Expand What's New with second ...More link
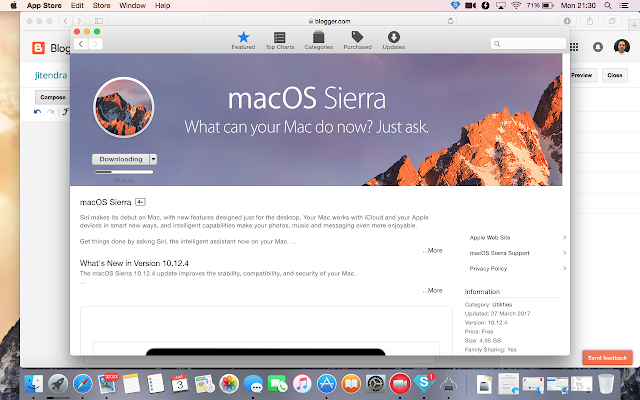The width and height of the screenshot is (640, 400). [433, 290]
